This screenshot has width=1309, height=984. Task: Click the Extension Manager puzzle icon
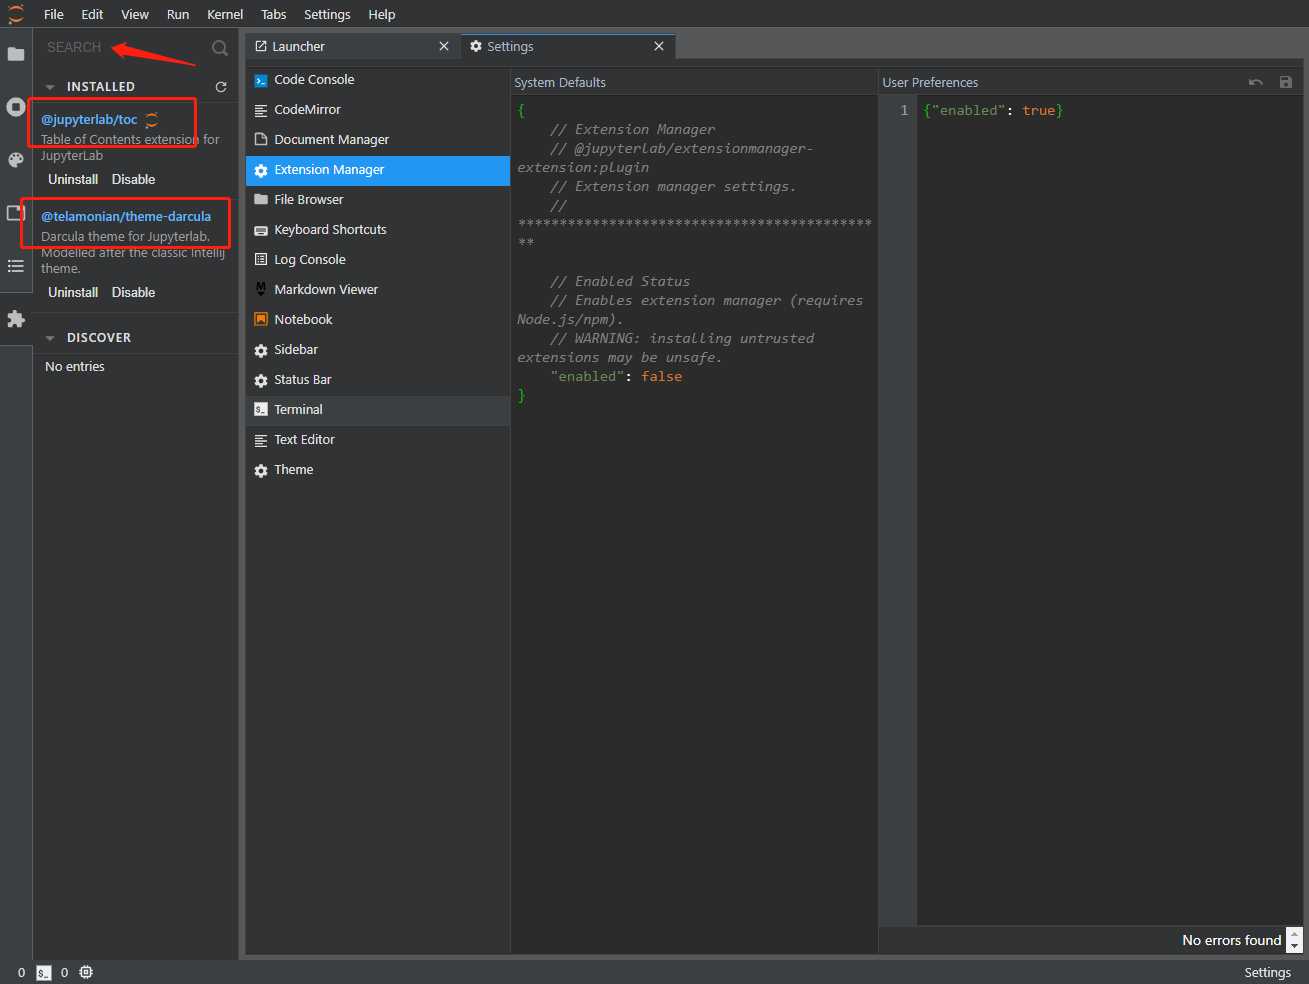(16, 319)
